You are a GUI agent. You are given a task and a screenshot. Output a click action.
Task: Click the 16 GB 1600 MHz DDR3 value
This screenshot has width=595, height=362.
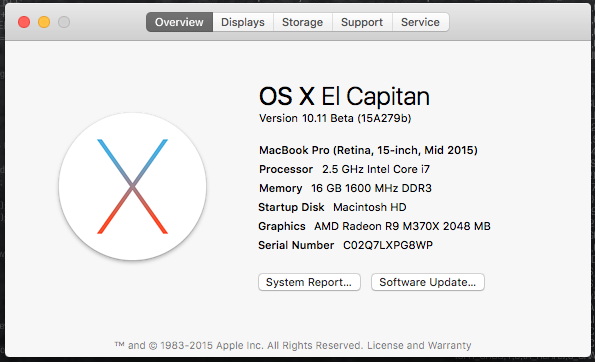371,188
